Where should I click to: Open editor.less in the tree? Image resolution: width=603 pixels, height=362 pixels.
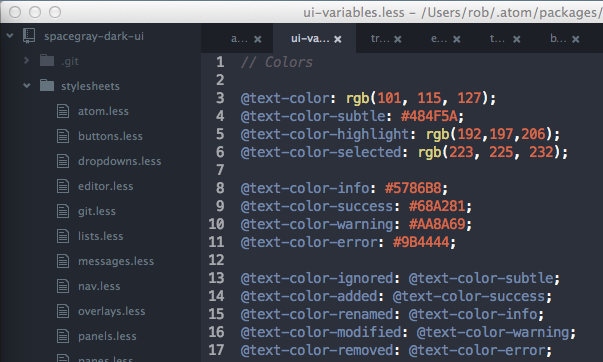pyautogui.click(x=106, y=186)
